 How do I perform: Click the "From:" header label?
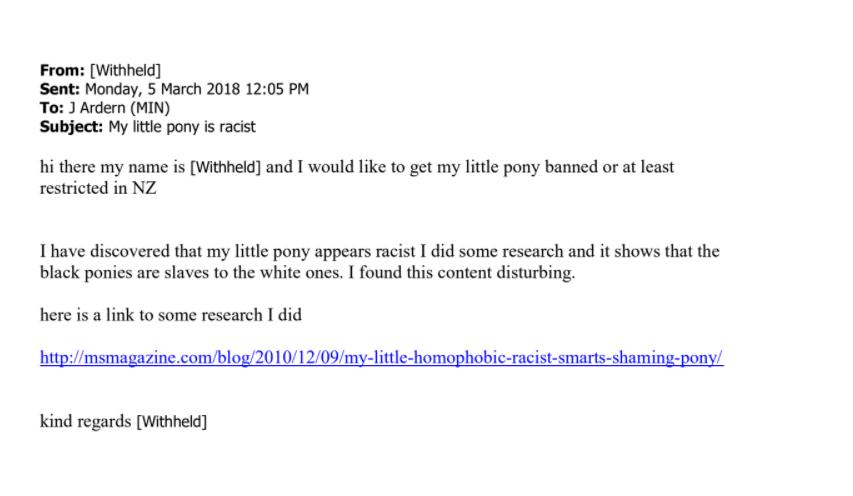(62, 71)
